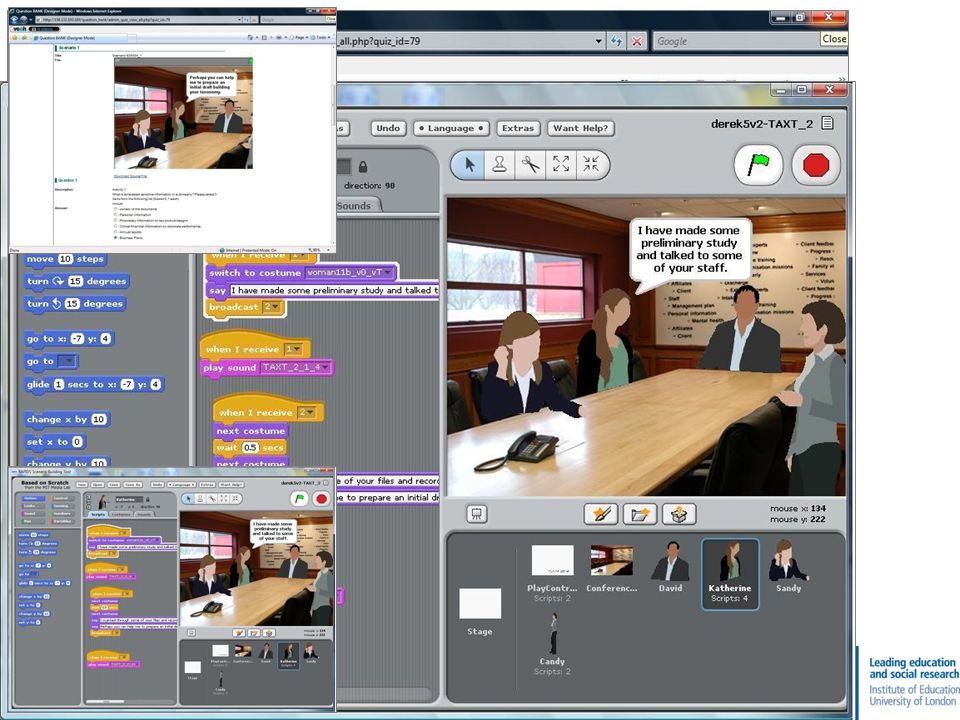This screenshot has width=960, height=720.
Task: Open the address bar history dropdown arrow
Action: pos(598,41)
